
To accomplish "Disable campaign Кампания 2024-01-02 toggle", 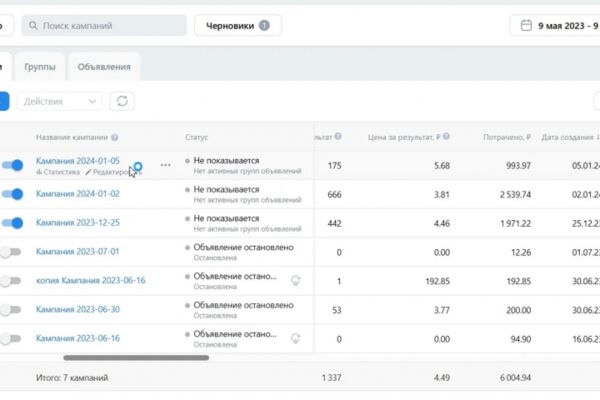I will point(12,194).
